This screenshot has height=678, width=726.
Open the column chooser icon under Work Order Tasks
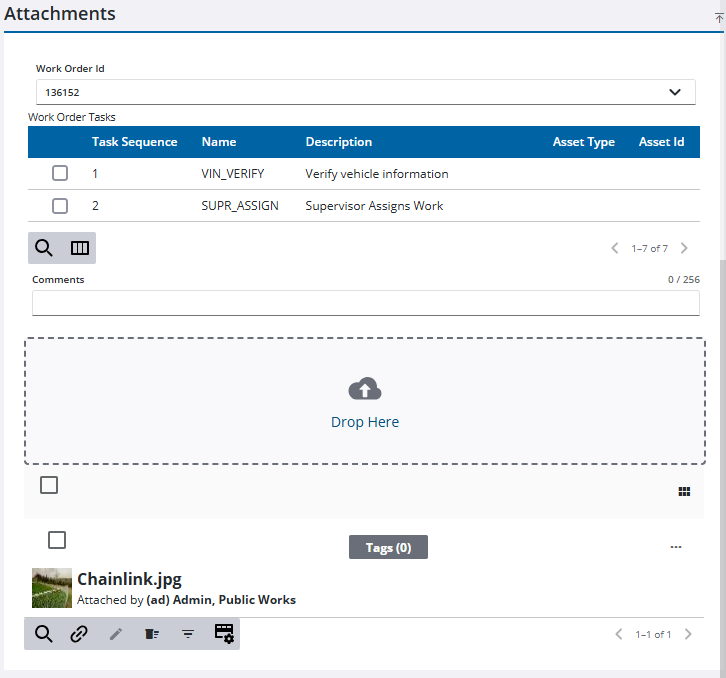[x=80, y=248]
